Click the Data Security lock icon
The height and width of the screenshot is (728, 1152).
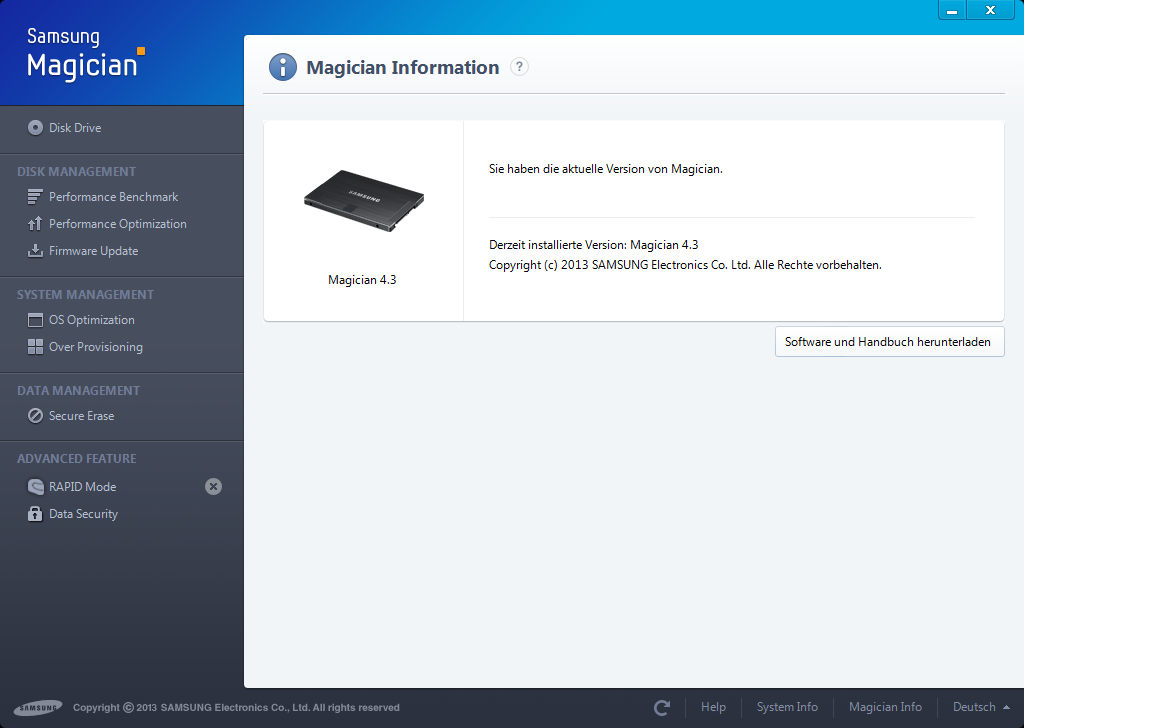pos(35,513)
